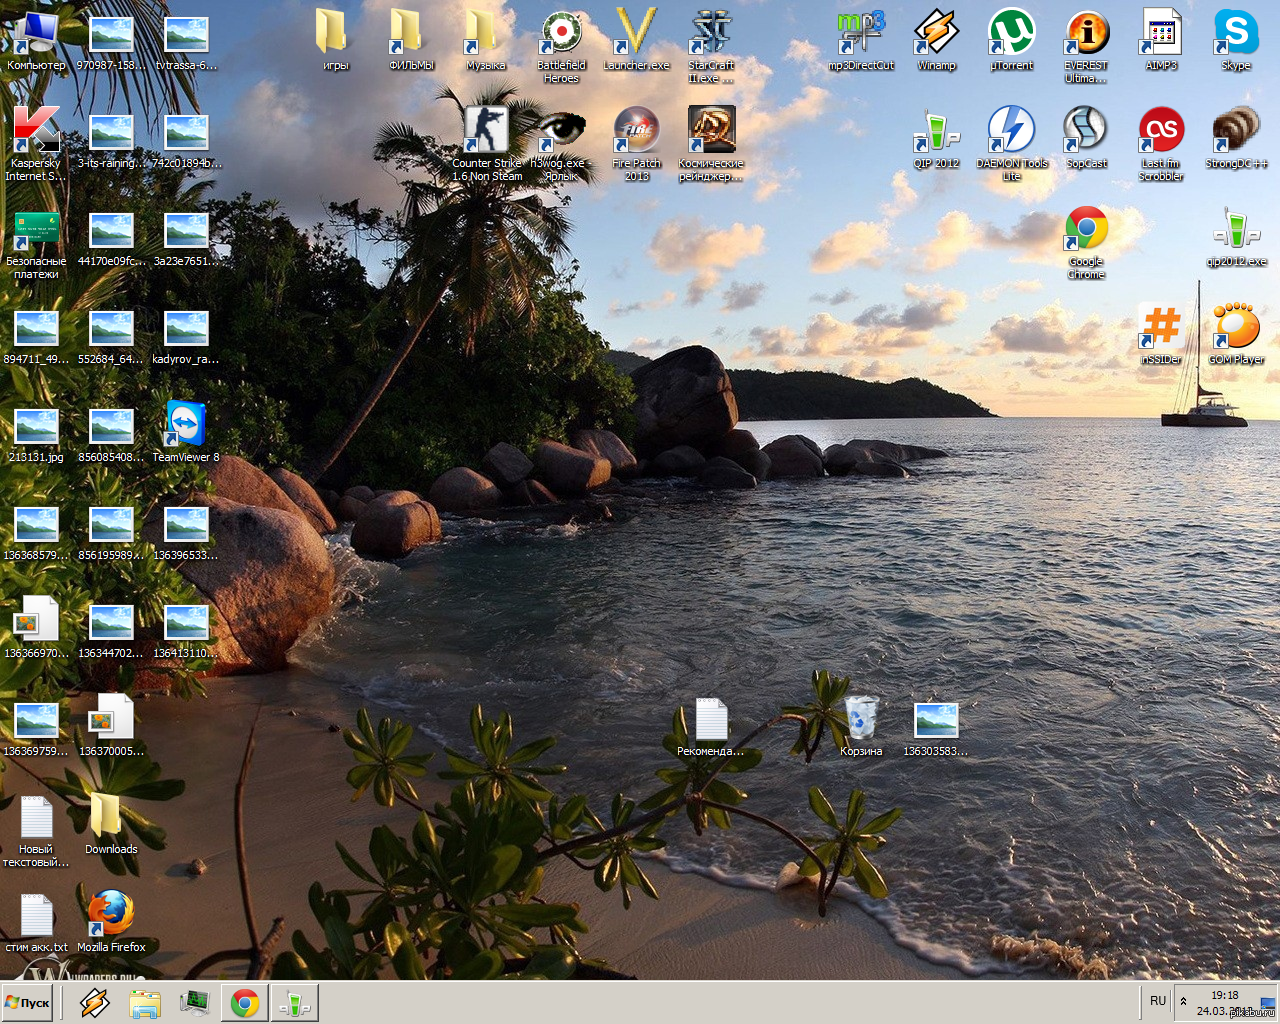This screenshot has width=1280, height=1024.
Task: Open EVEREST Ultimate shortcut
Action: click(1086, 46)
